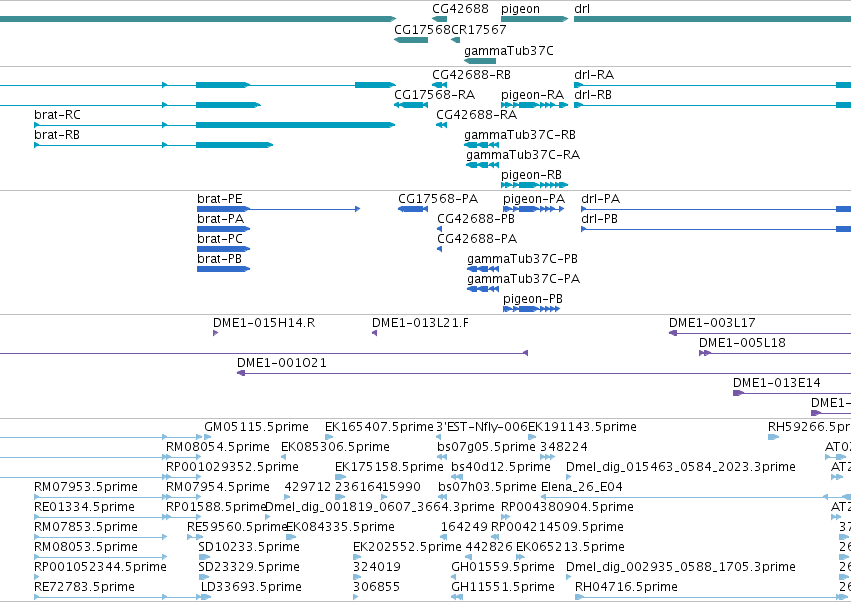The height and width of the screenshot is (602, 851).
Task: Select the RM08054.5prime EST label
Action: pyautogui.click(x=218, y=447)
